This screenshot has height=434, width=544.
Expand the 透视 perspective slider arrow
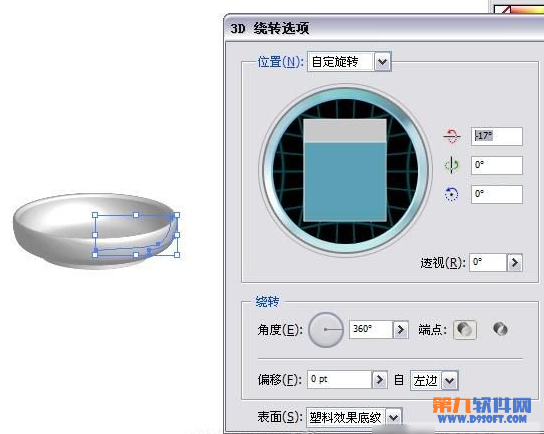[515, 263]
